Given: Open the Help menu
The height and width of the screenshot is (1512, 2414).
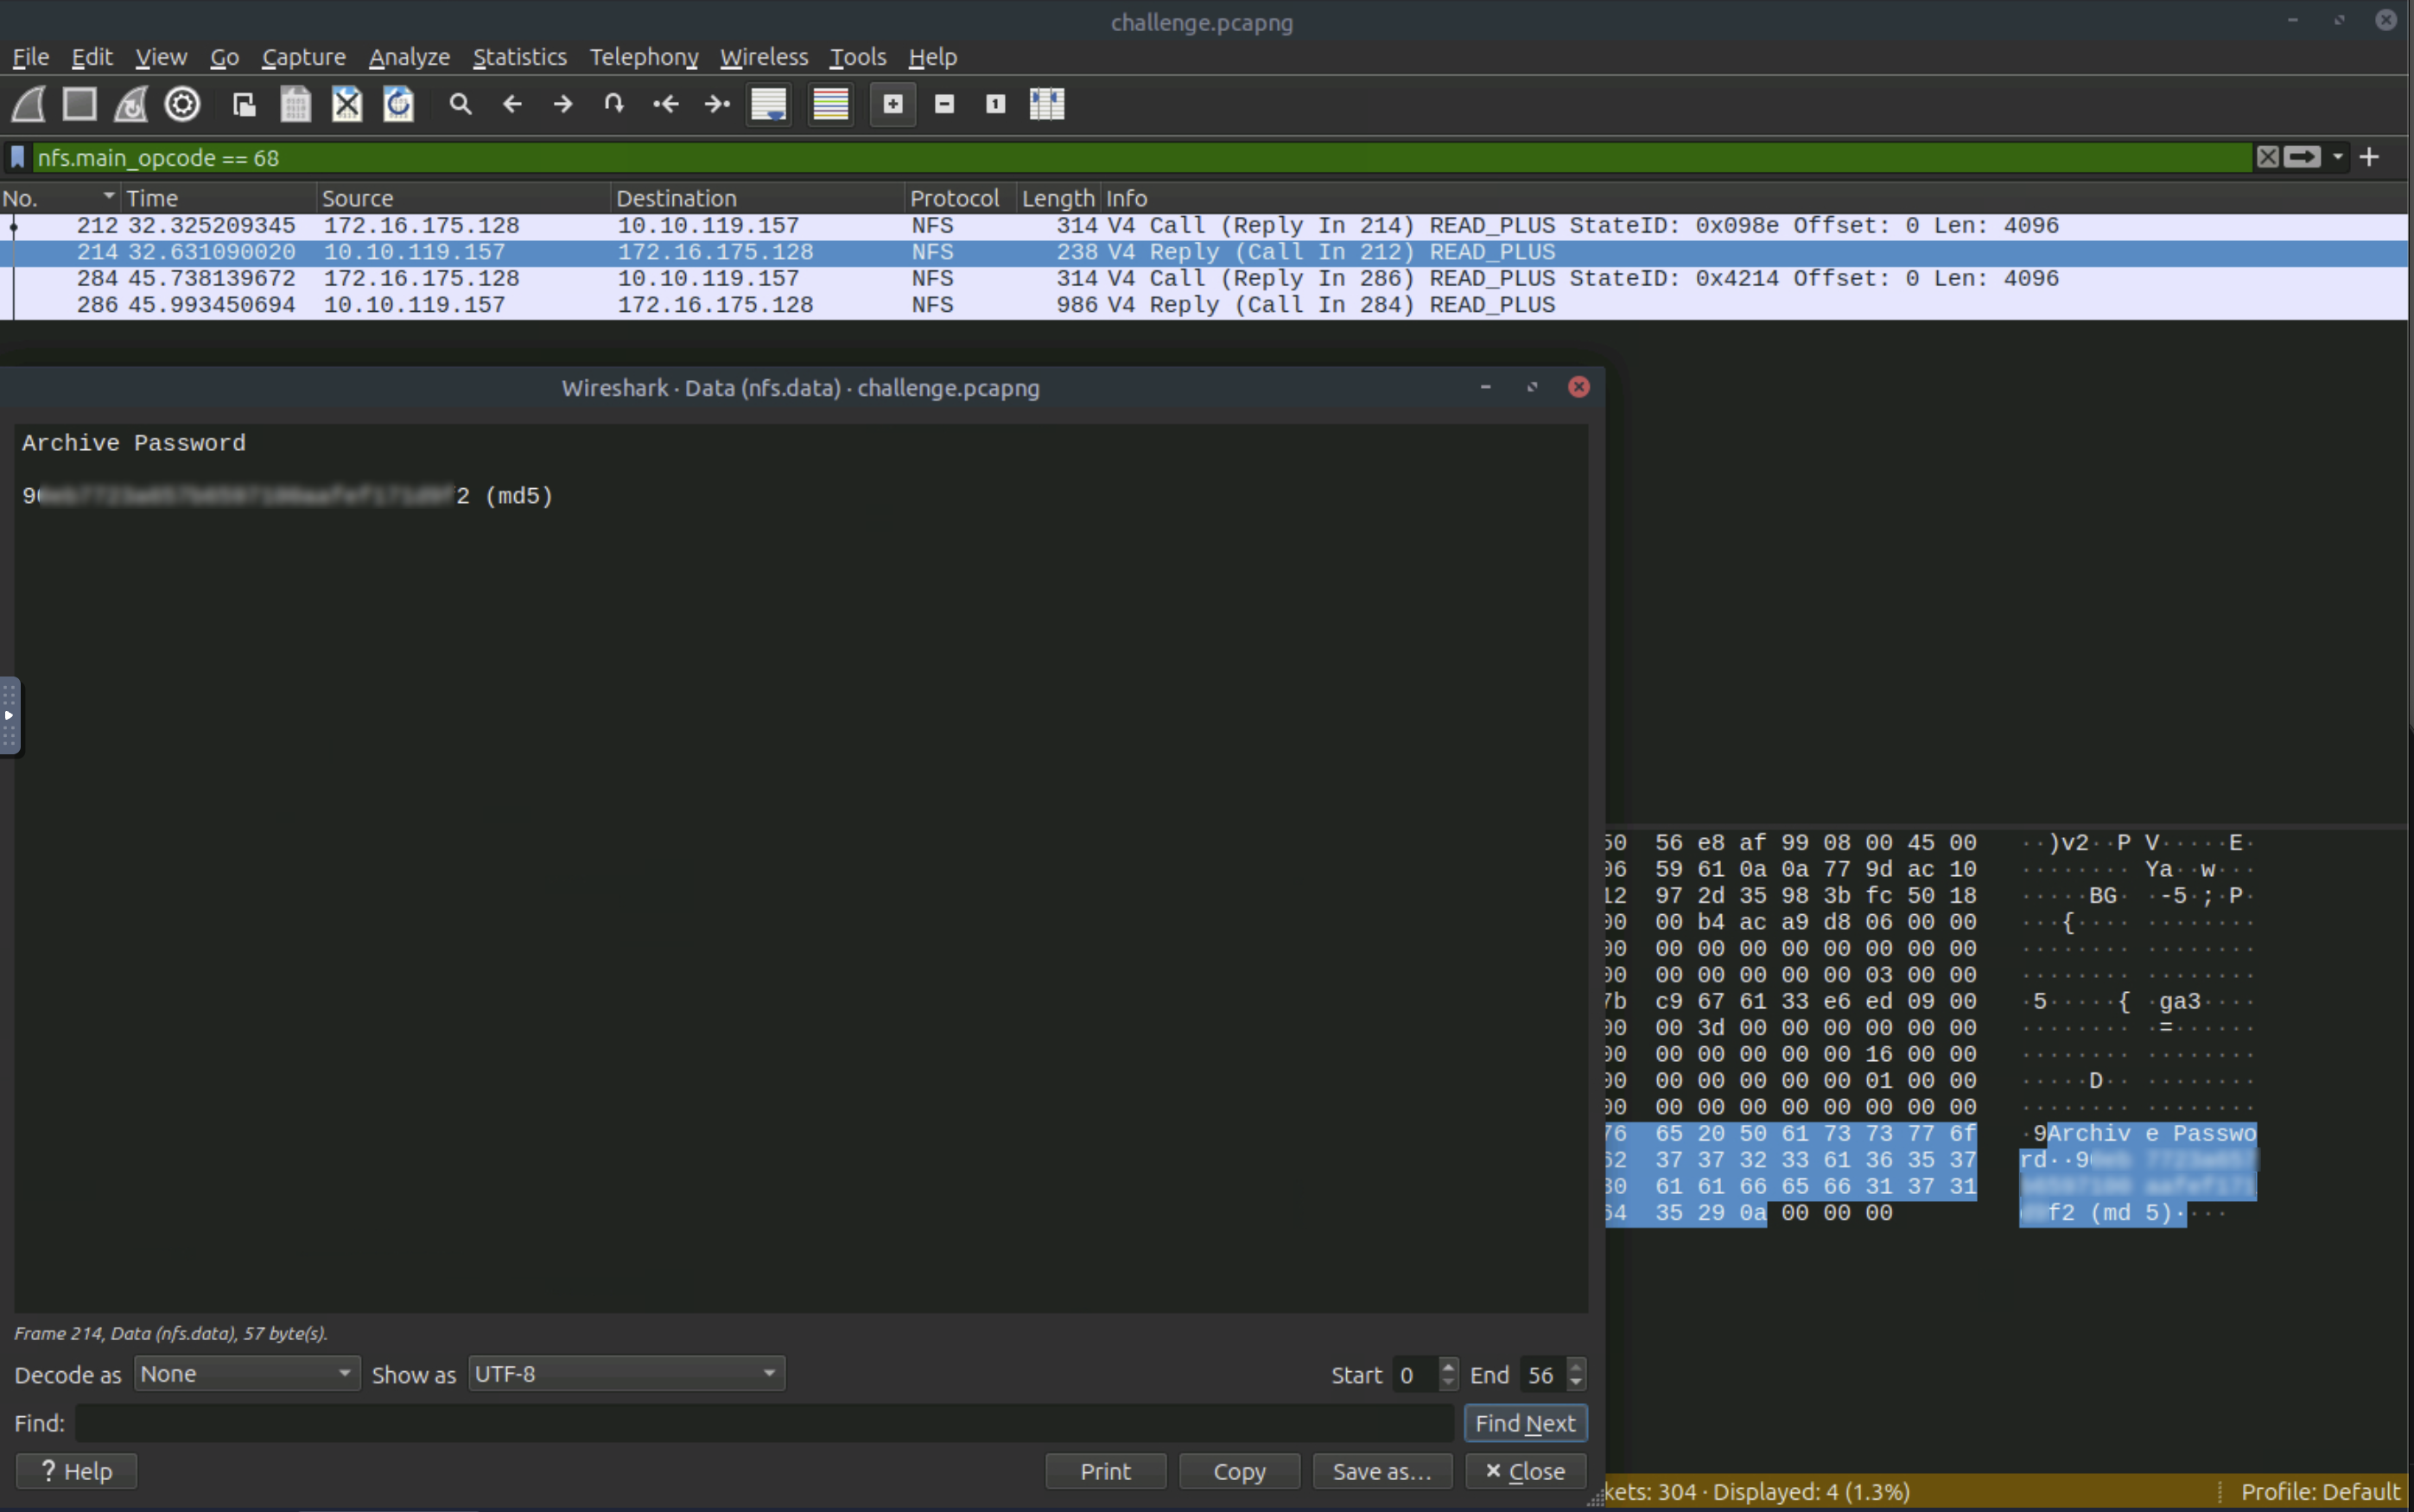Looking at the screenshot, I should [933, 57].
